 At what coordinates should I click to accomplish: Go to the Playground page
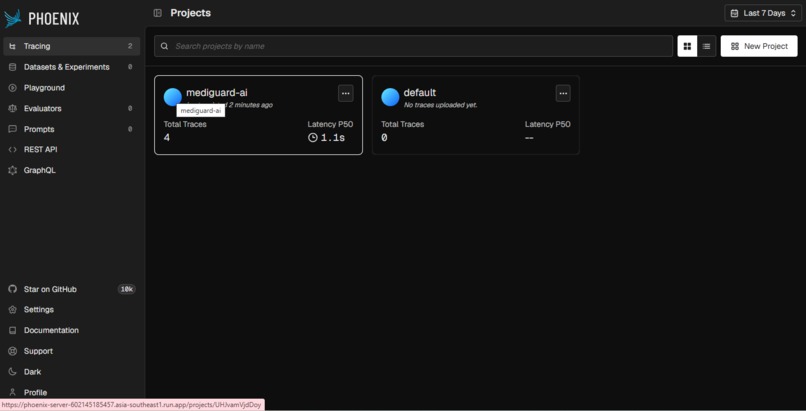coord(71,88)
